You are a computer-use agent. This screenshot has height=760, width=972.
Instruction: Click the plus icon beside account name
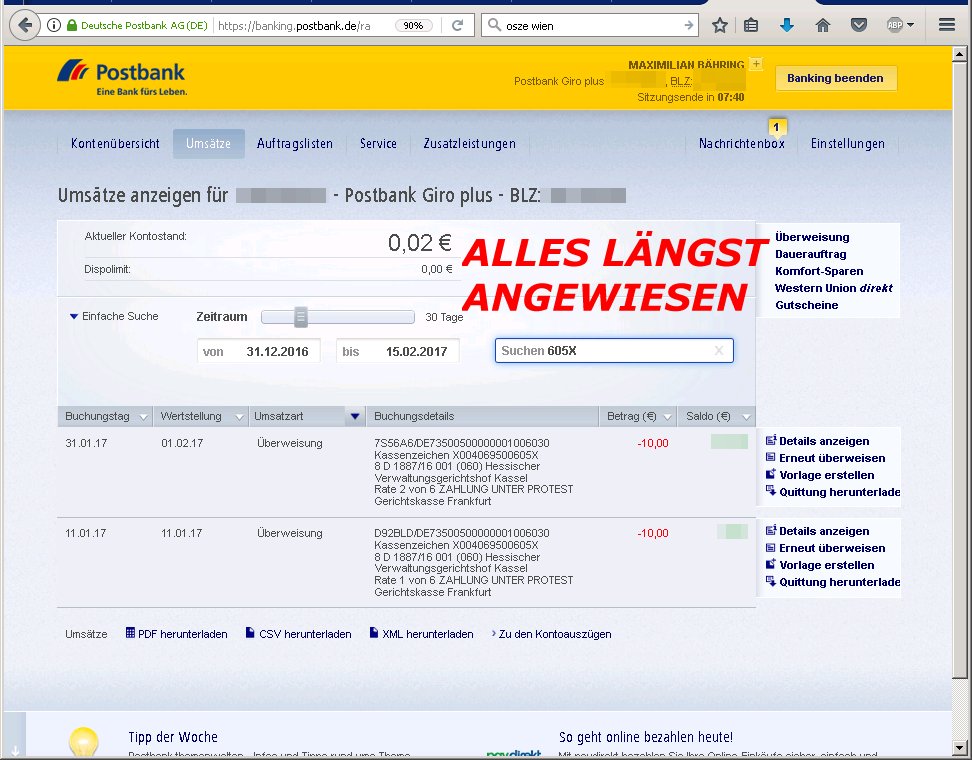point(756,63)
